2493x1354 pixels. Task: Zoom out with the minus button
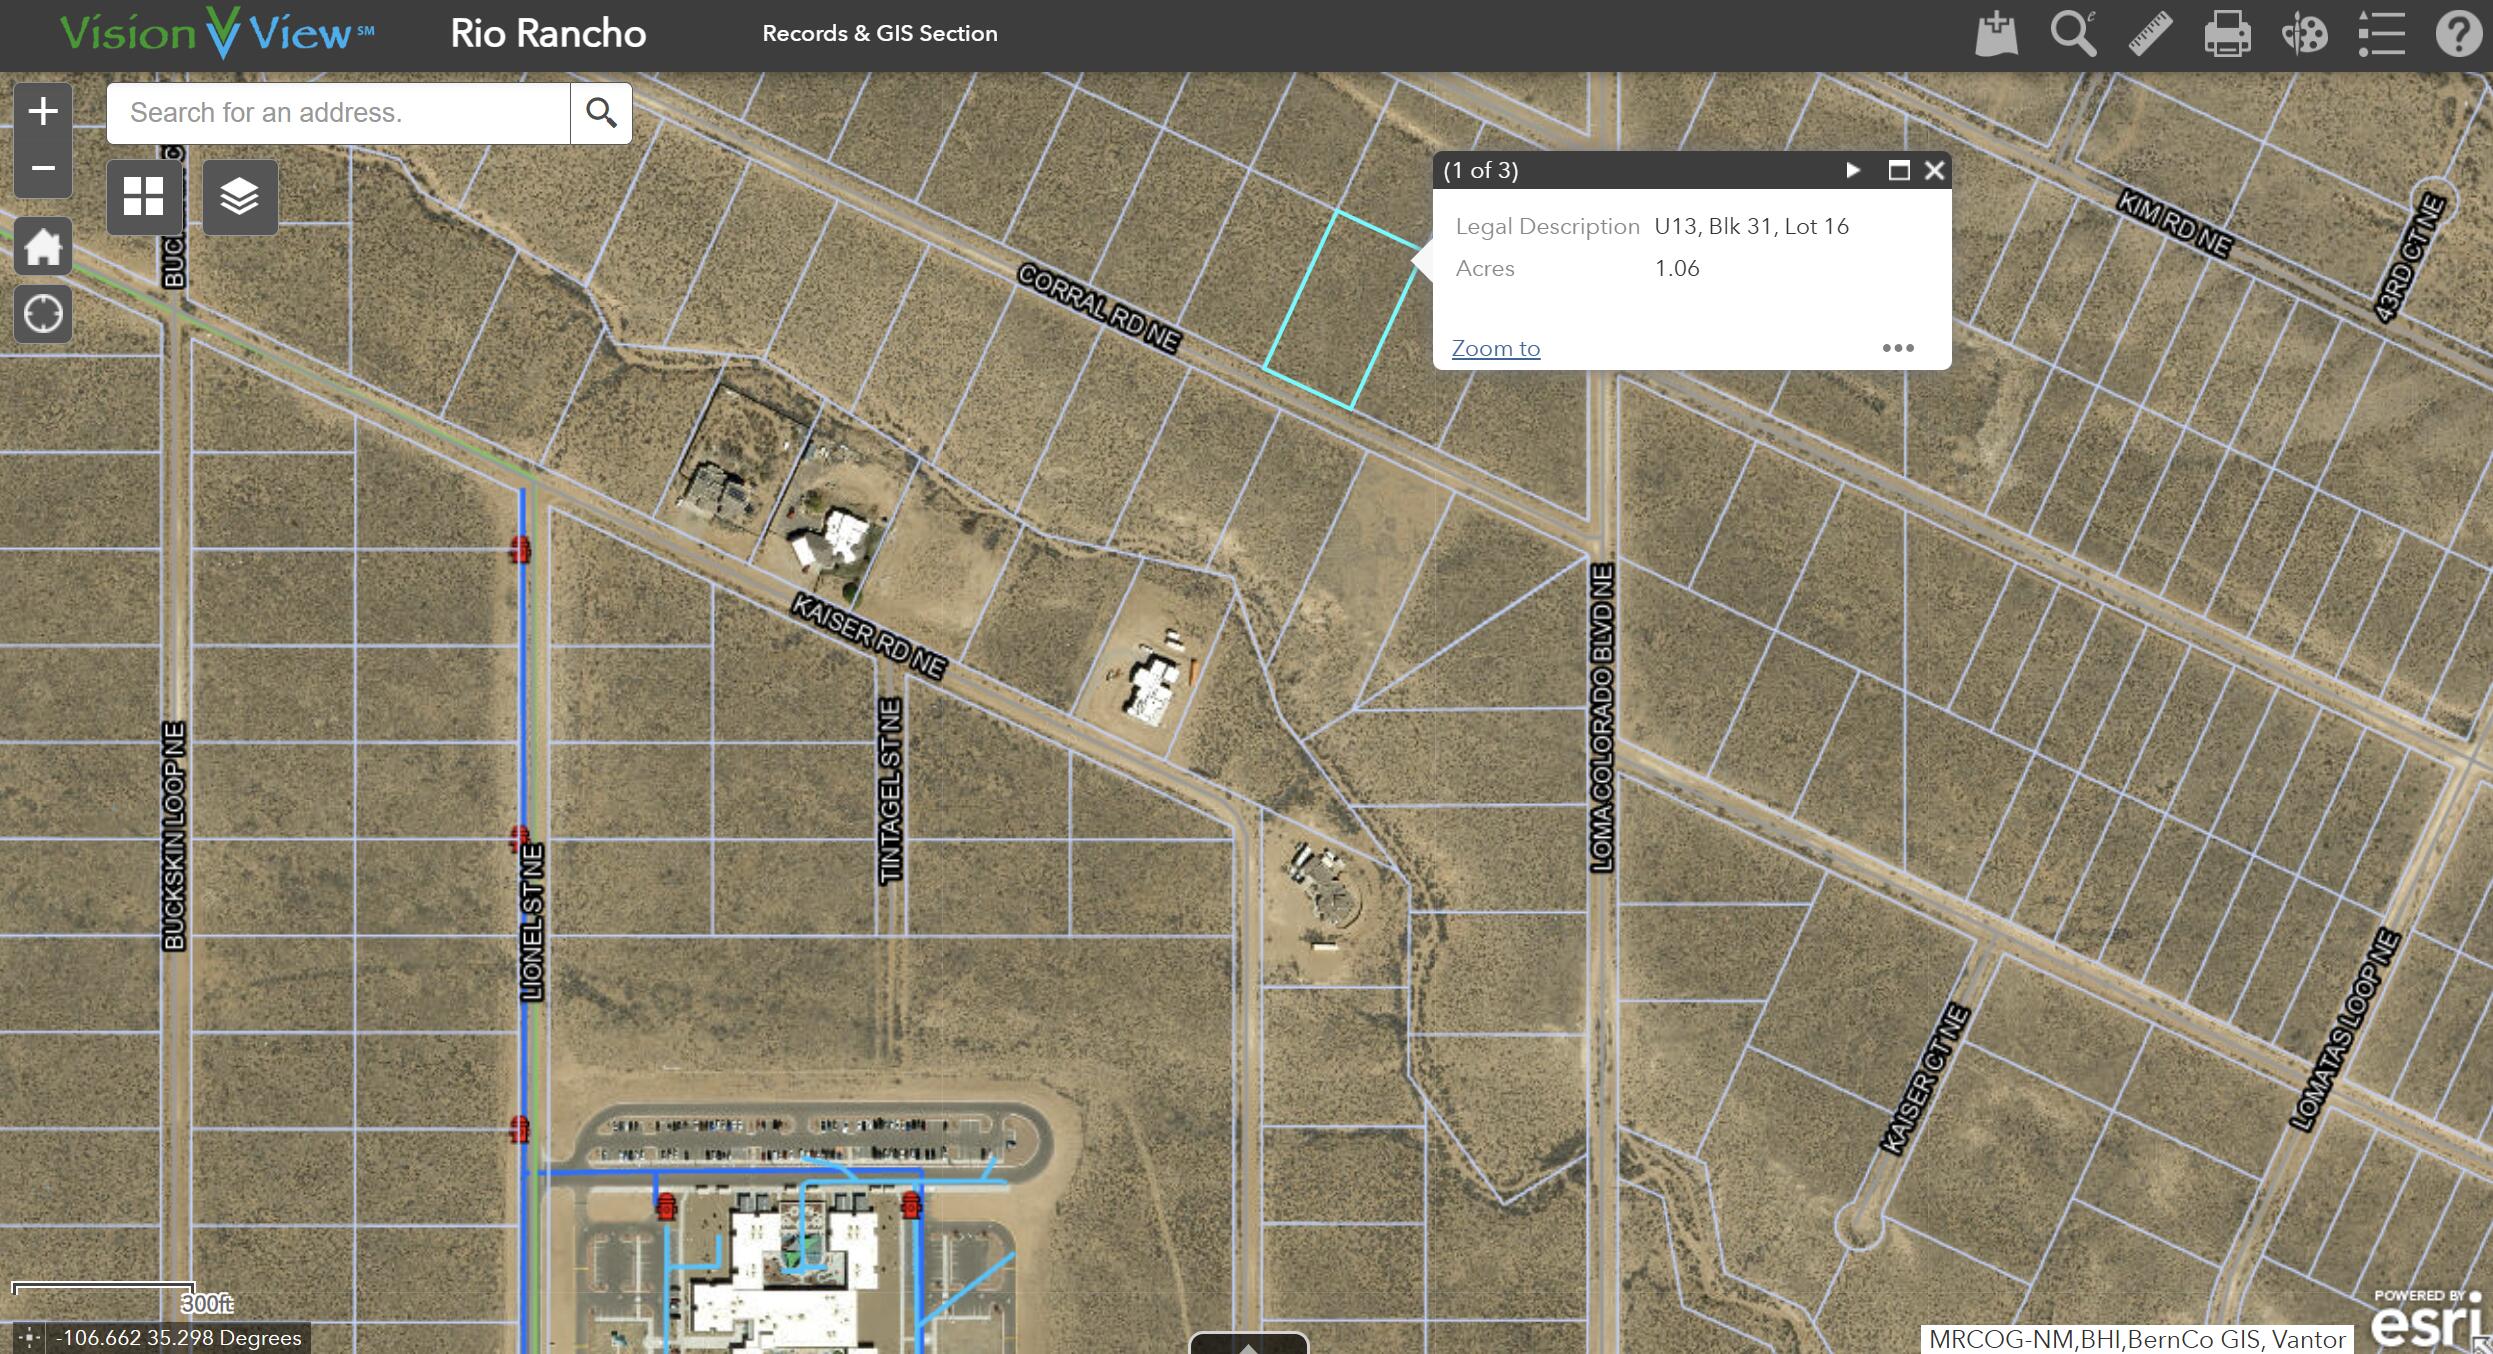tap(43, 168)
